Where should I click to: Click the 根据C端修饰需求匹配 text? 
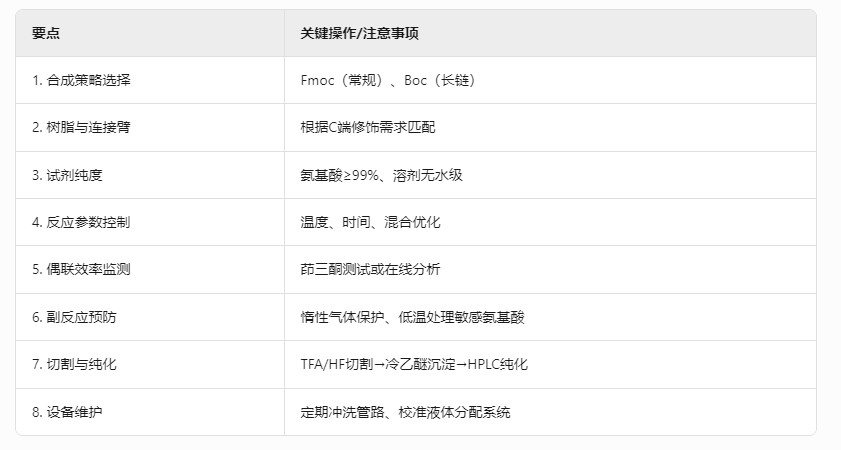[368, 128]
